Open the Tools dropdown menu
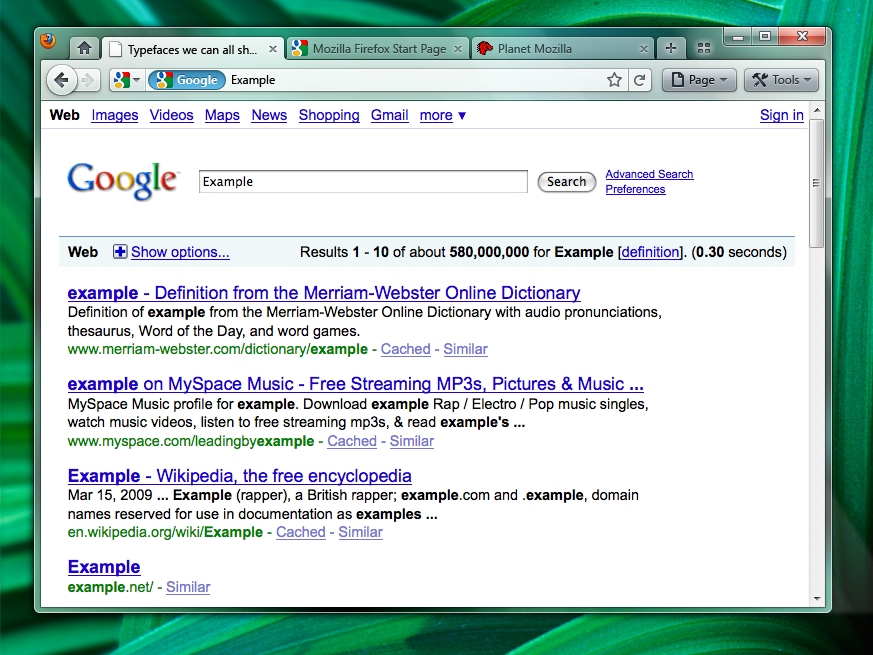 point(781,80)
